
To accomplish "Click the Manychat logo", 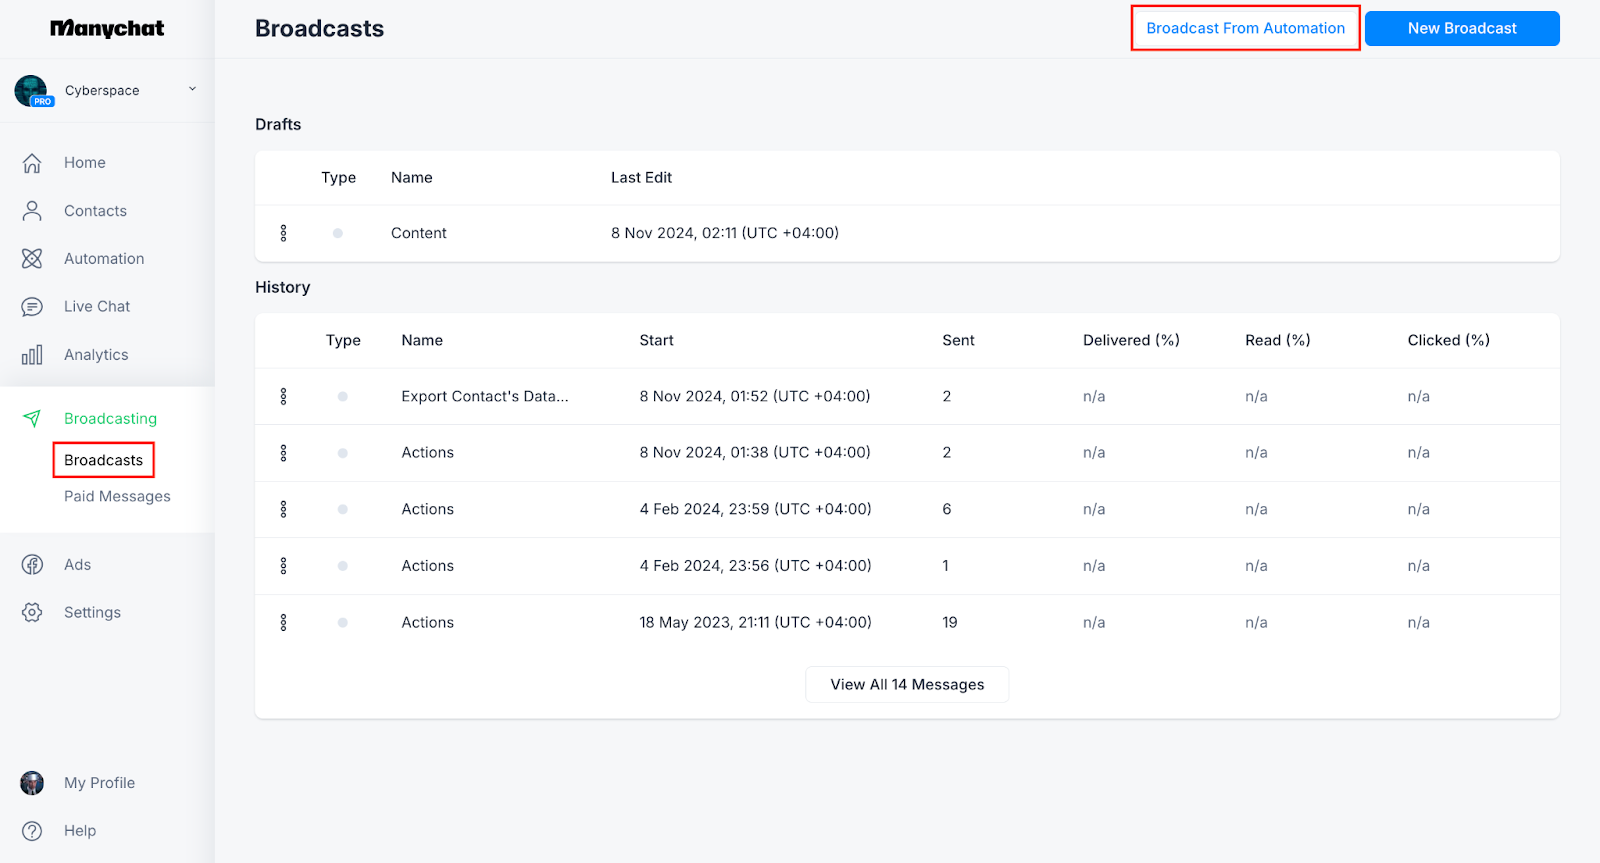I will [x=107, y=29].
